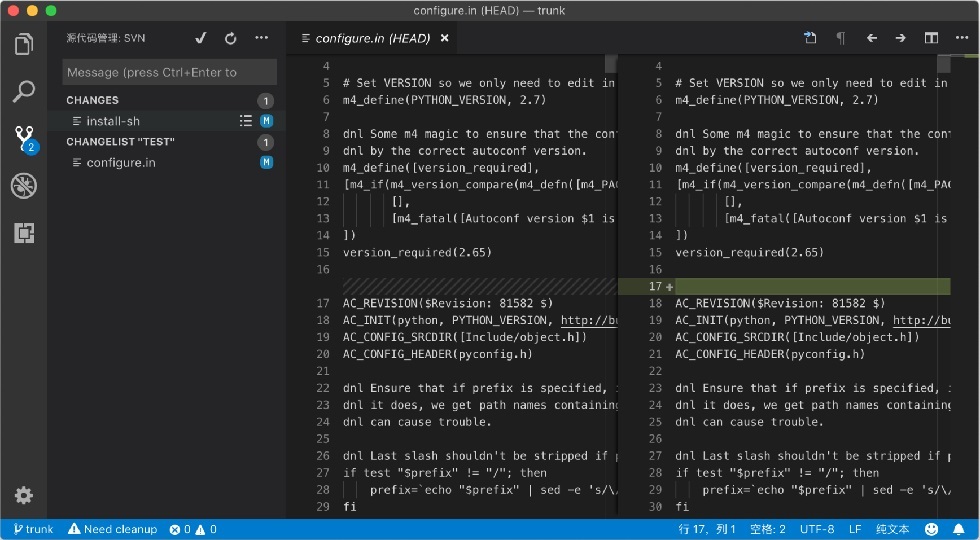Go to the previous change arrow

point(871,38)
